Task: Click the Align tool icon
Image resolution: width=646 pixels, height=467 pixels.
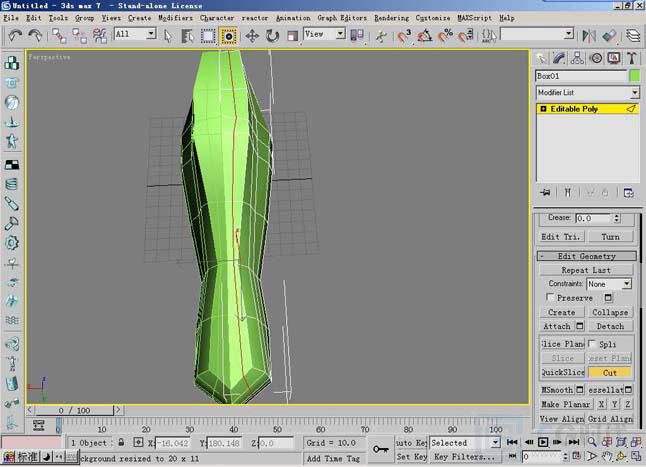Action: [609, 36]
